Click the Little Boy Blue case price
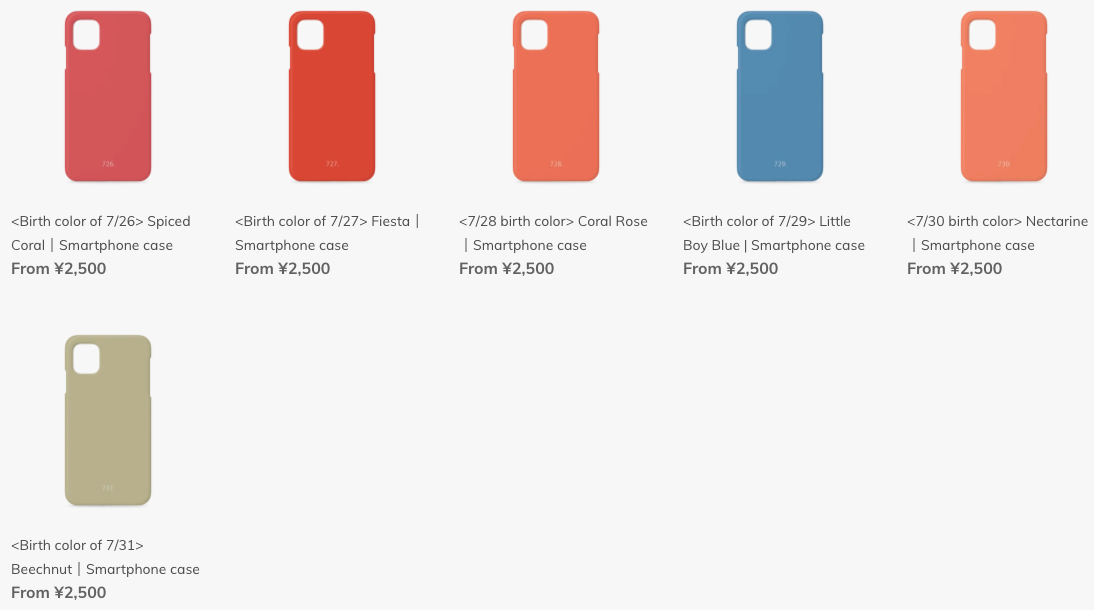Screen dimensions: 1094x610 coord(730,268)
